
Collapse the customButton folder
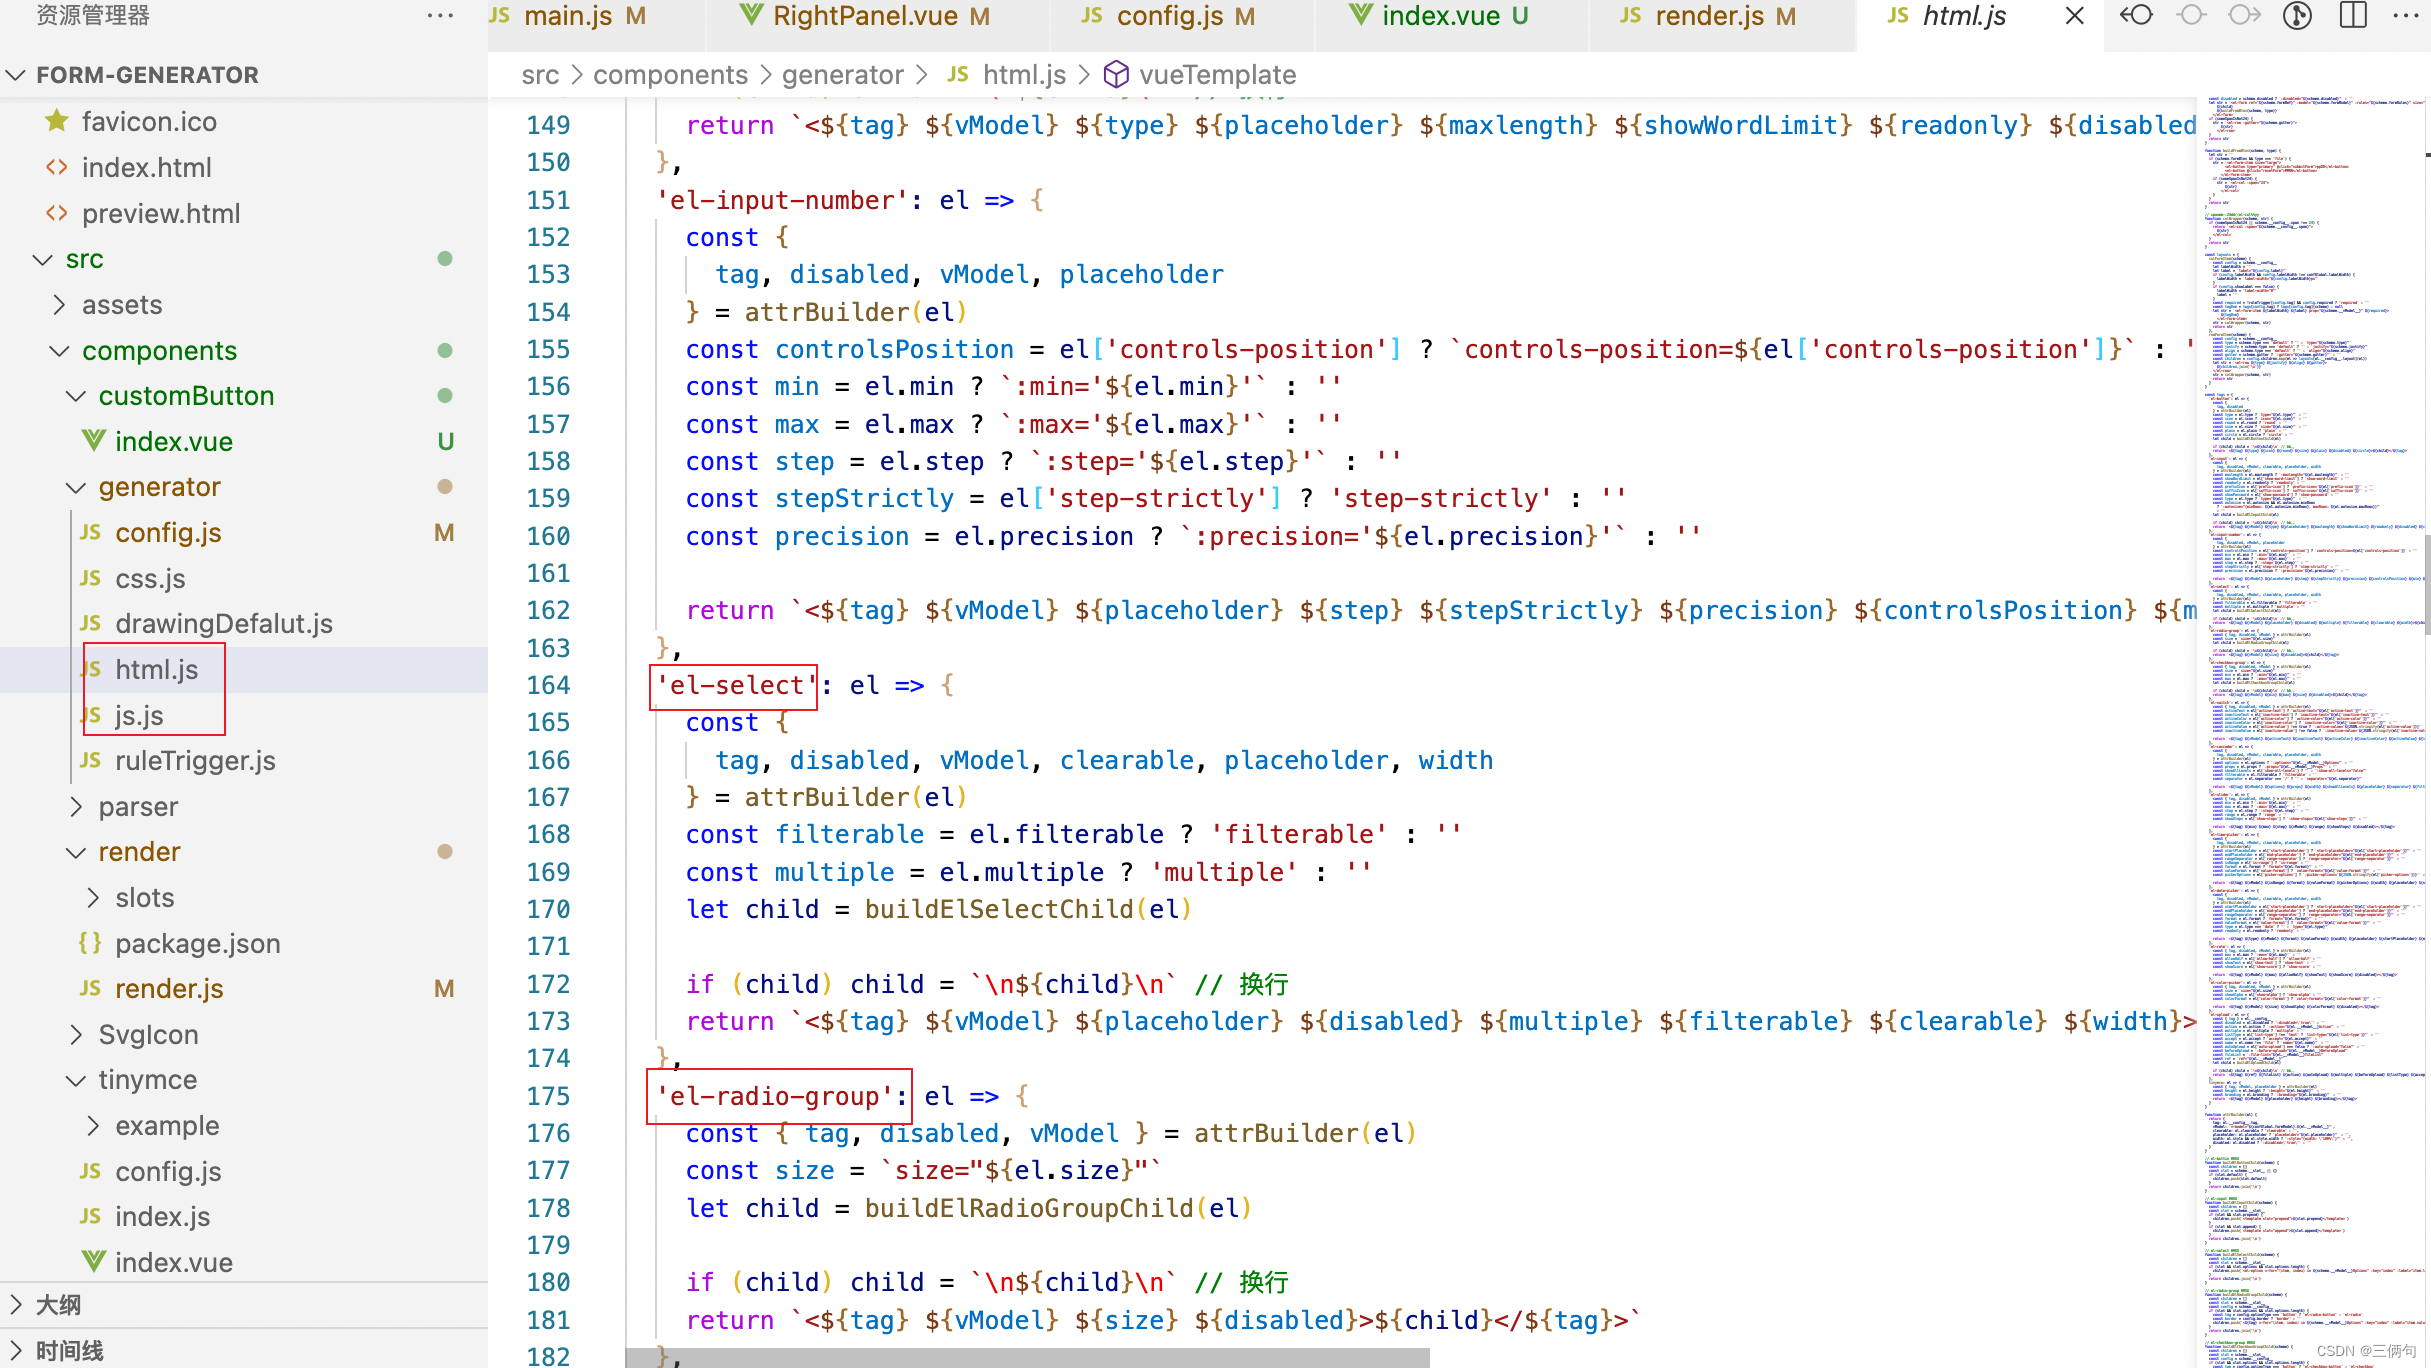click(x=186, y=396)
